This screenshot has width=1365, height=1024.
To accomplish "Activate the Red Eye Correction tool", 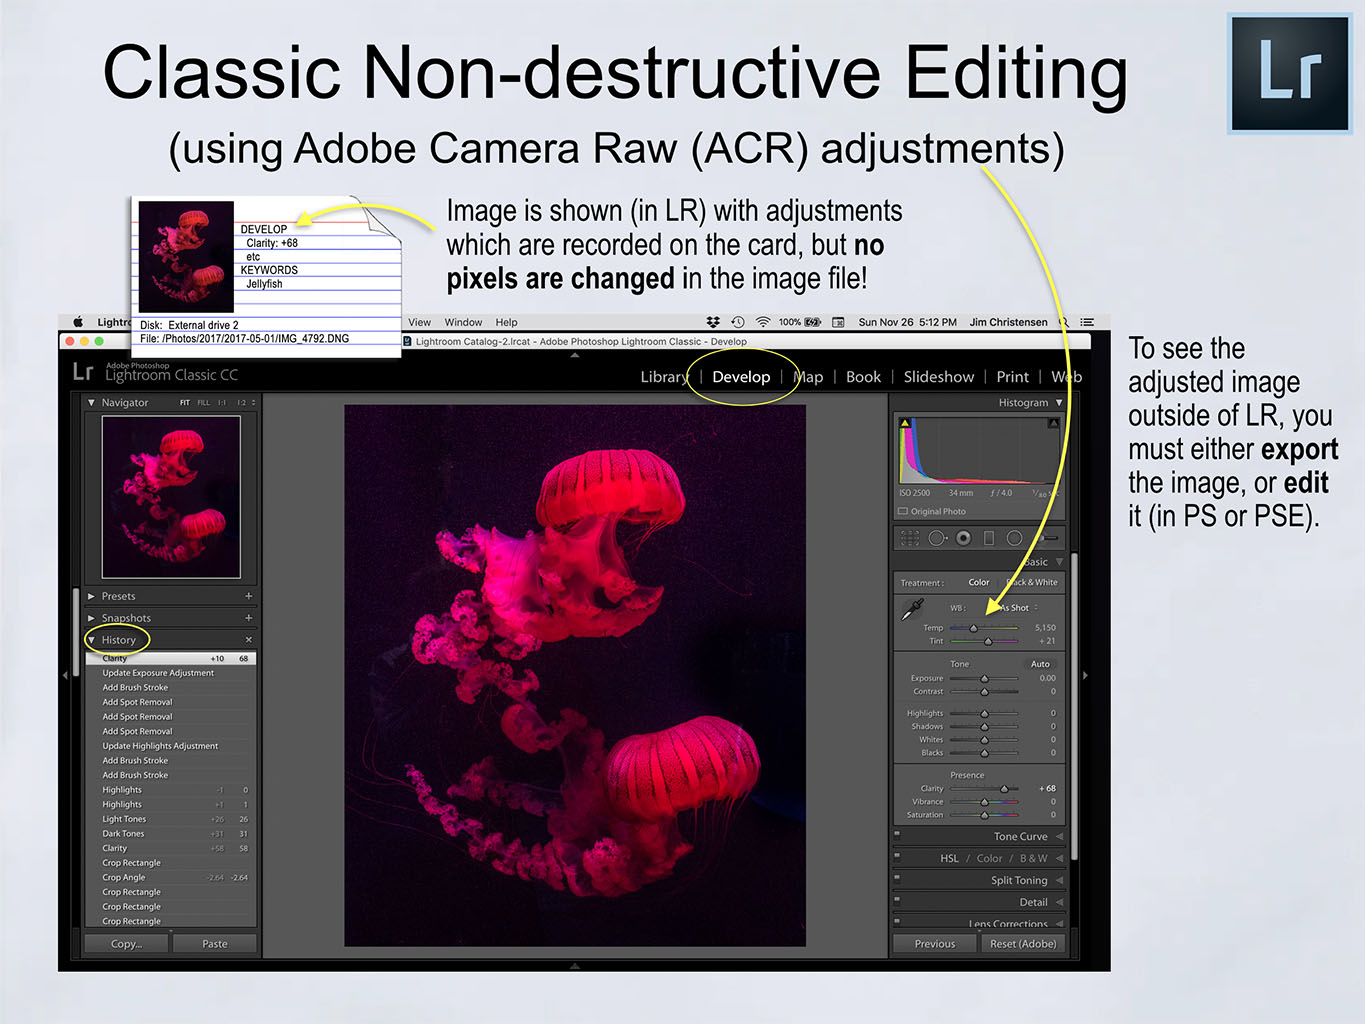I will click(x=963, y=538).
